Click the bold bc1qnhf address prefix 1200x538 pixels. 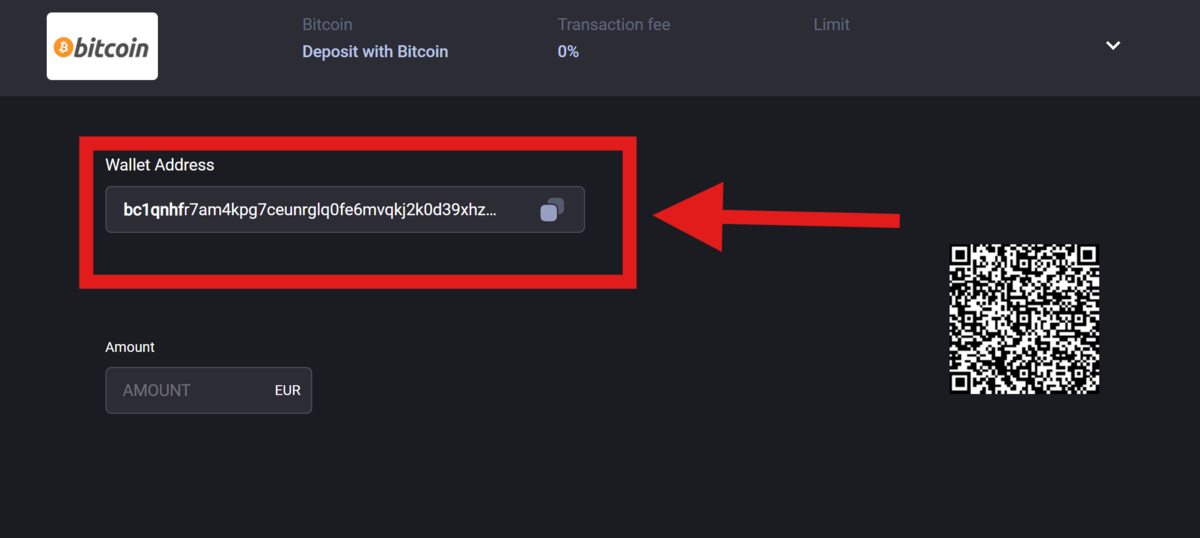tap(152, 210)
